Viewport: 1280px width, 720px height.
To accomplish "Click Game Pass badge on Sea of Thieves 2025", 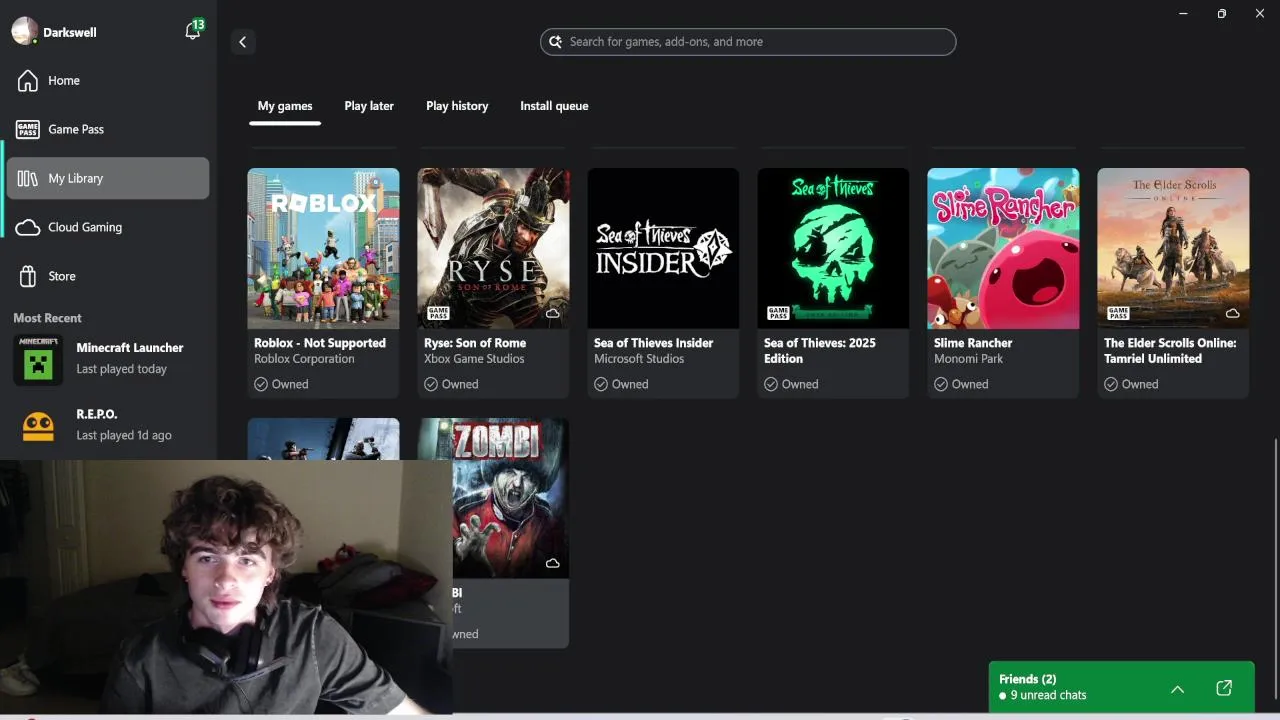I will (778, 313).
